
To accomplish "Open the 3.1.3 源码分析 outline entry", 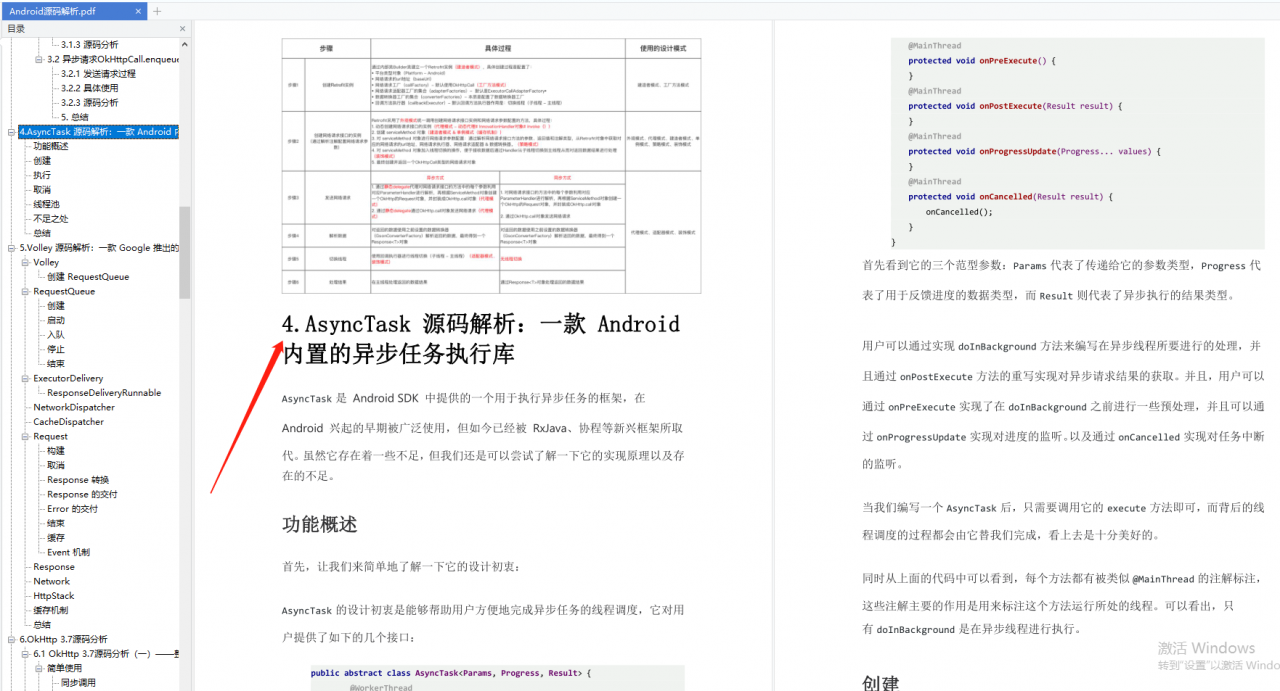I will (89, 45).
